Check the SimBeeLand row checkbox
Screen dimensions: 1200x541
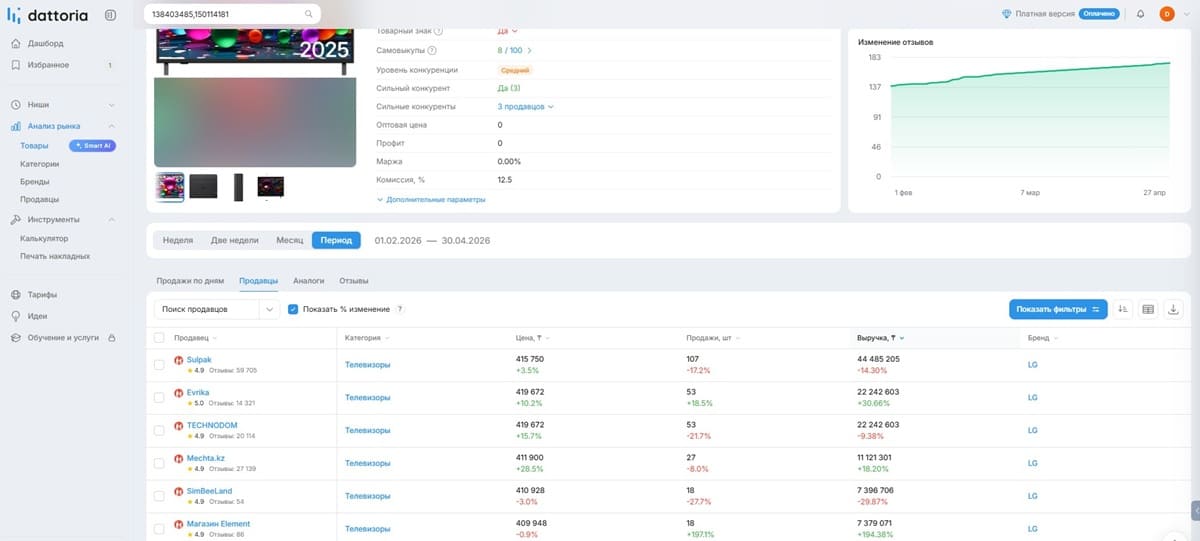160,496
